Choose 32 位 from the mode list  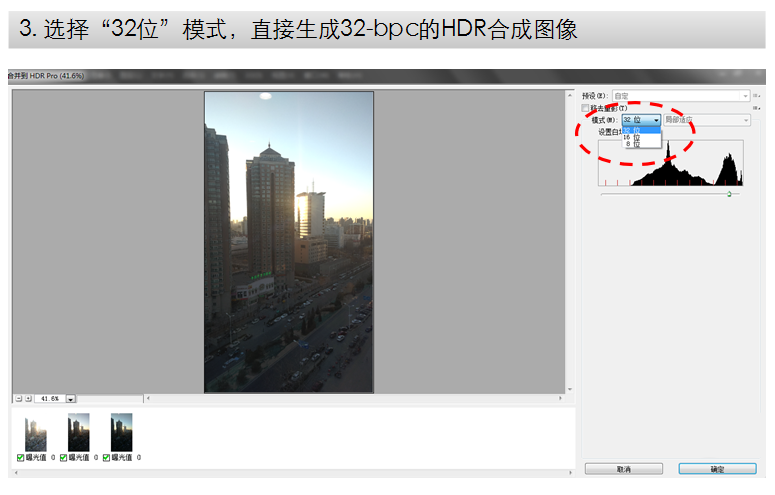click(x=641, y=131)
